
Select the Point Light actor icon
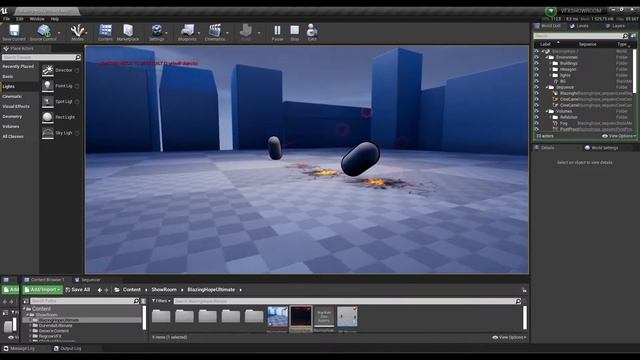pyautogui.click(x=48, y=86)
